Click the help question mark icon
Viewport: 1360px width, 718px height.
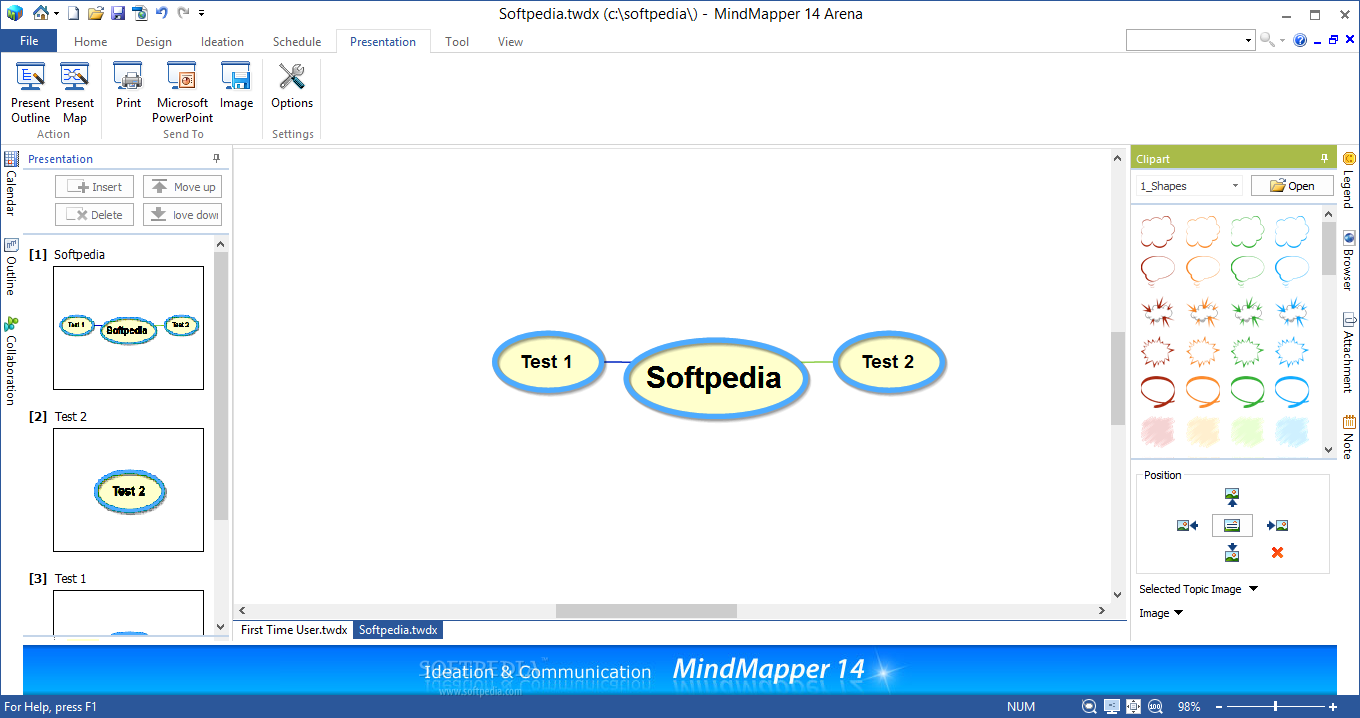[x=1300, y=40]
